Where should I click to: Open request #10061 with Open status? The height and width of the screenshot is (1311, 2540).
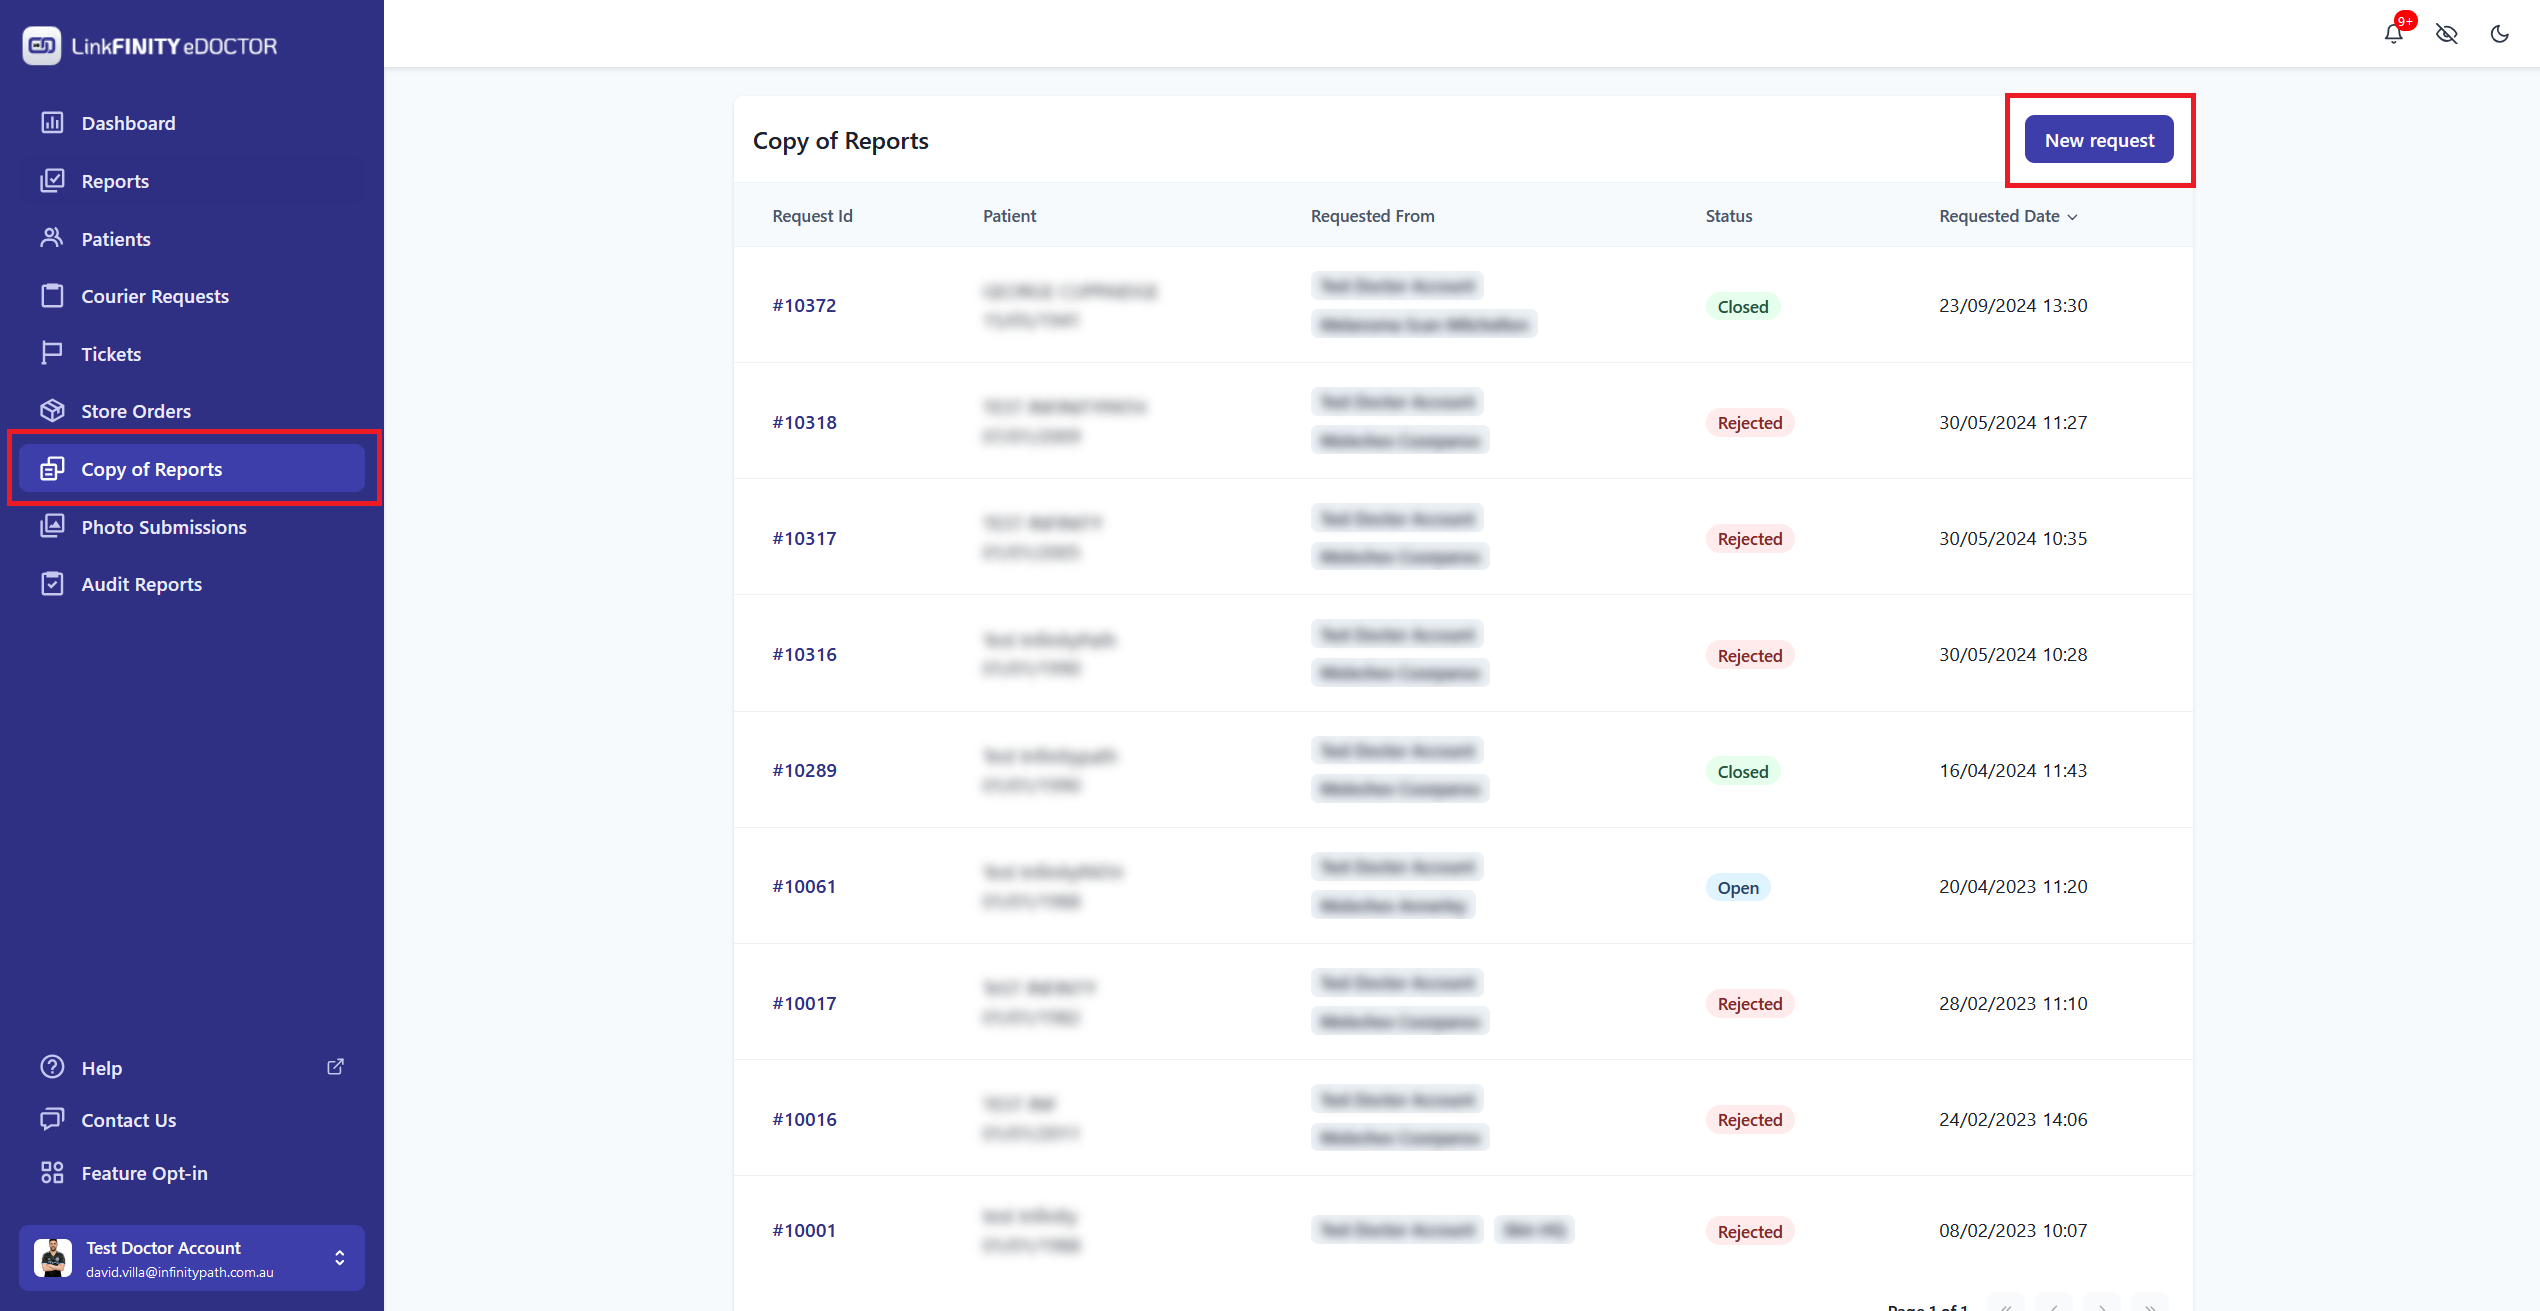point(804,886)
